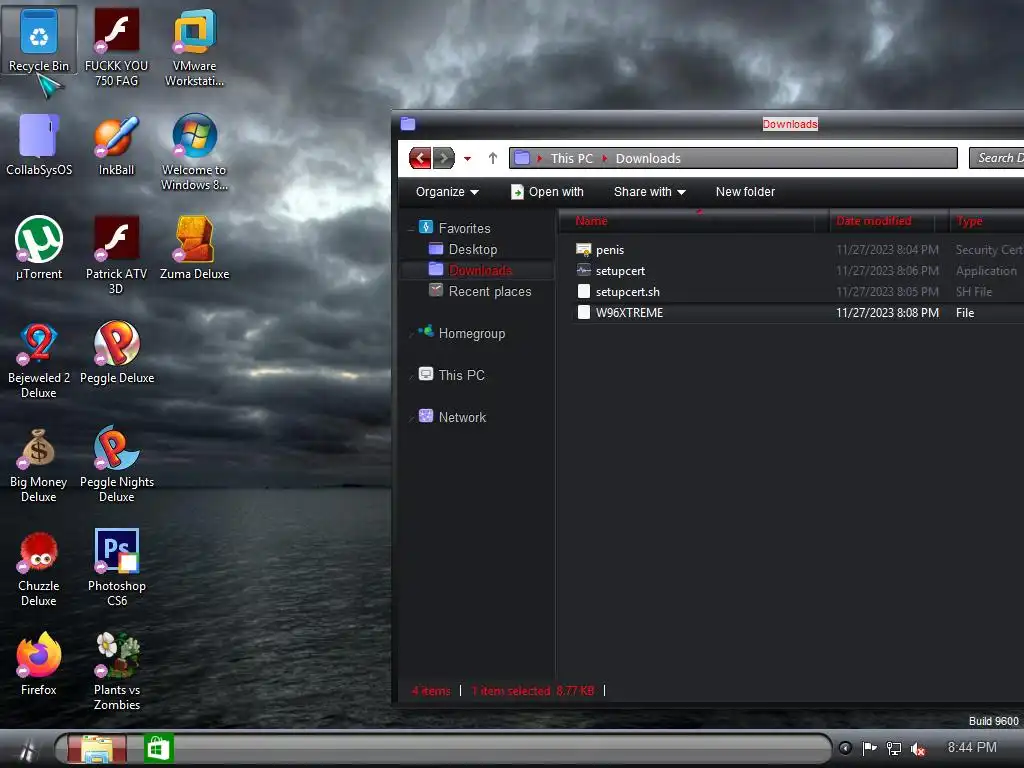Screen dimensions: 1024x768
Task: Click the Open with button
Action: click(x=547, y=192)
